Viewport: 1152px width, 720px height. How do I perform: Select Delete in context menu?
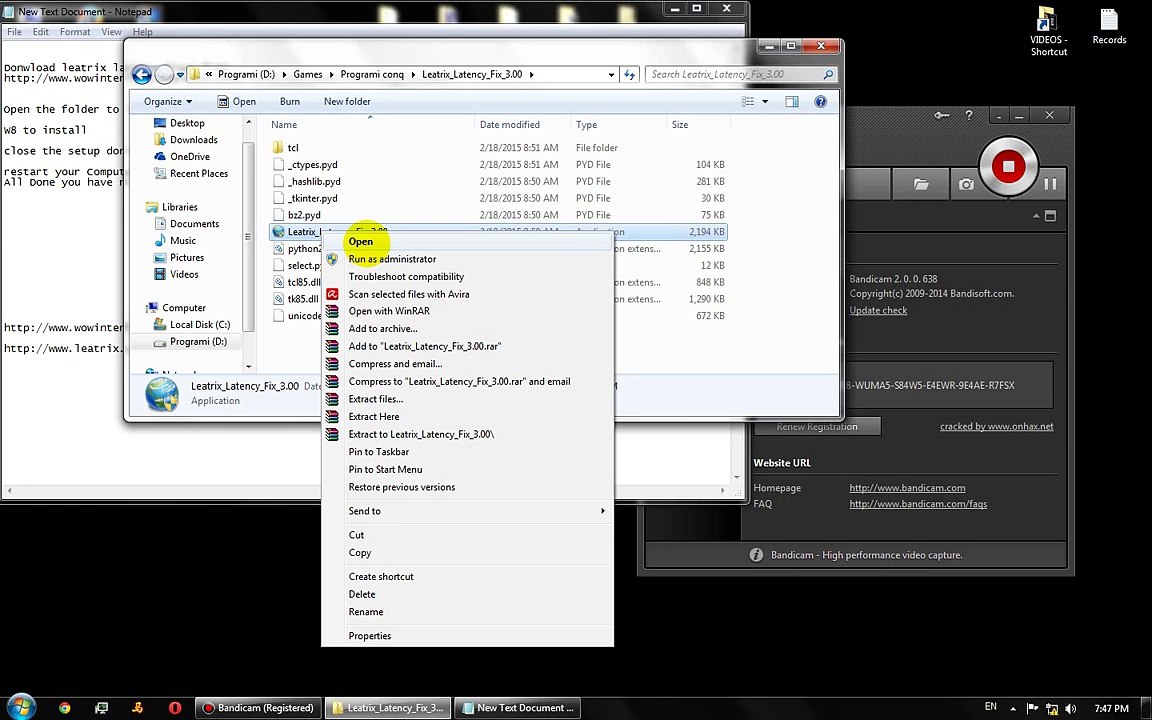coord(467,594)
